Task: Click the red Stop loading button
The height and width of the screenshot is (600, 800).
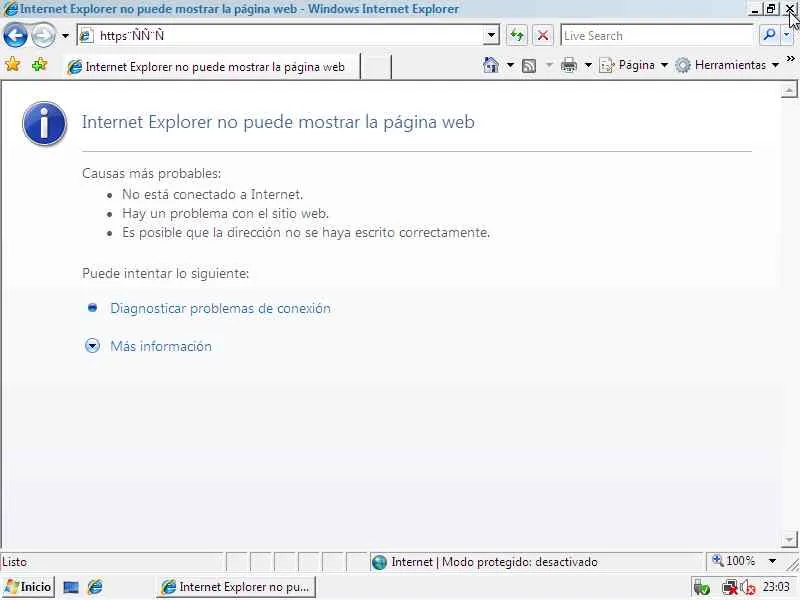Action: pos(543,36)
